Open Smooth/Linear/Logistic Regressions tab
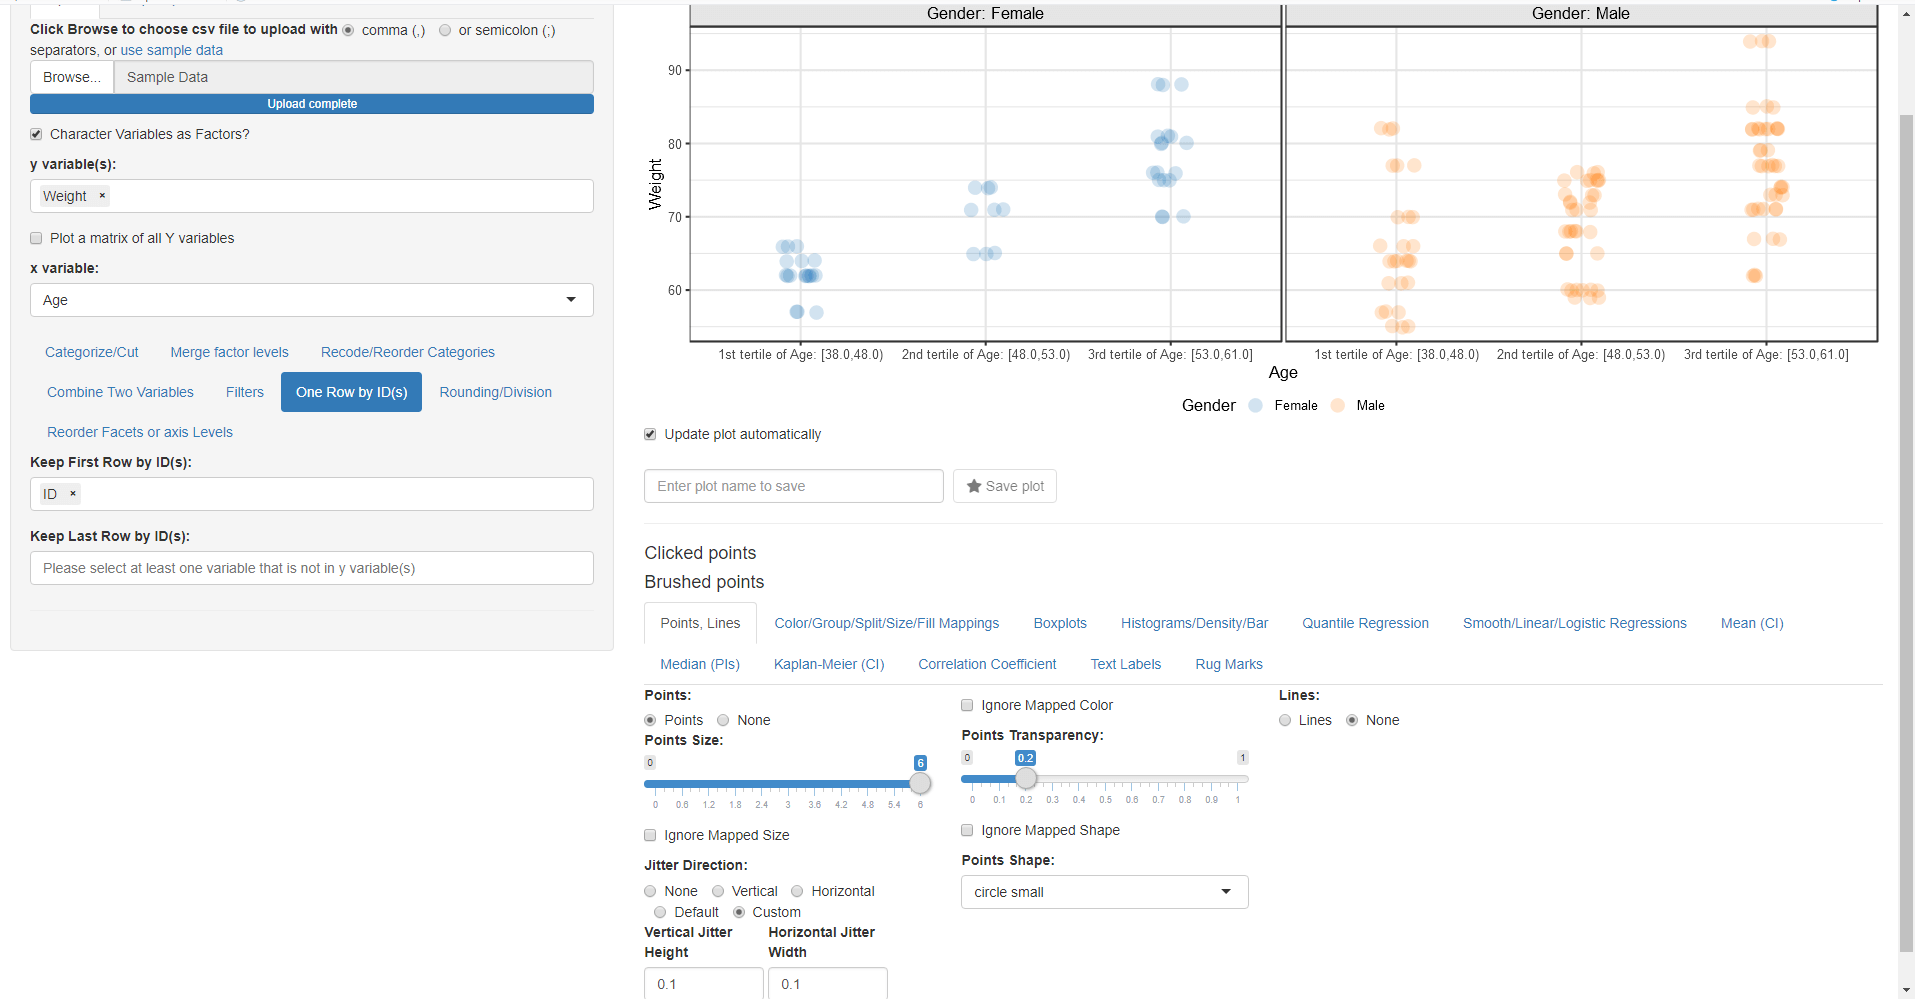The width and height of the screenshot is (1915, 999). tap(1575, 623)
